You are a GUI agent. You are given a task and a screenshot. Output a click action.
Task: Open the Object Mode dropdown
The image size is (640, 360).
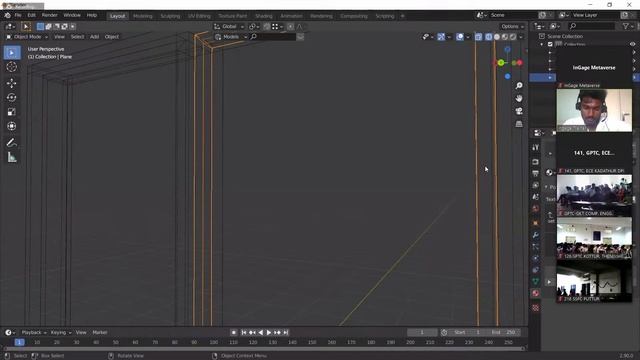pyautogui.click(x=27, y=37)
